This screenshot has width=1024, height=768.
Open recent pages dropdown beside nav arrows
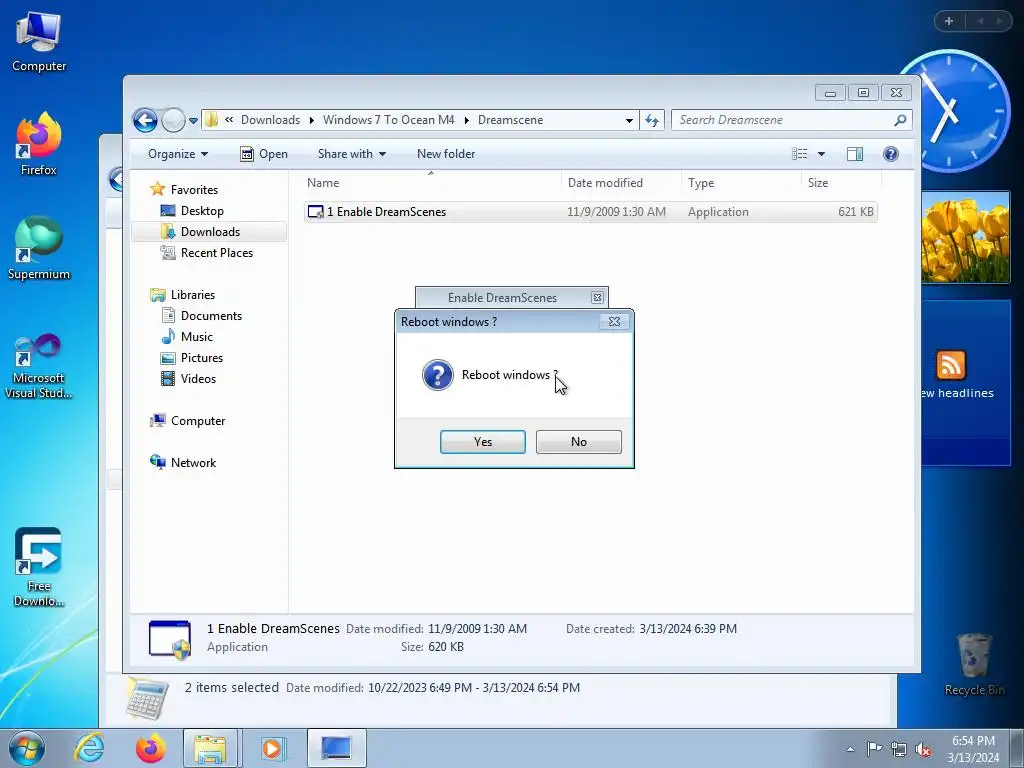193,121
